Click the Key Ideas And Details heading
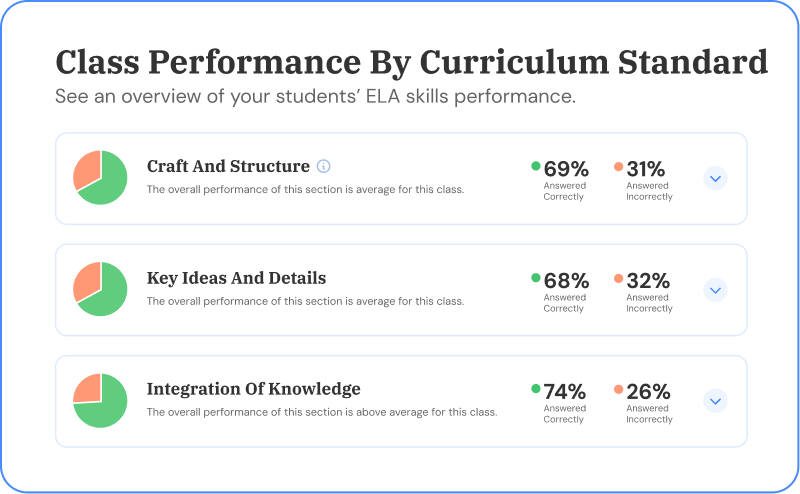The width and height of the screenshot is (800, 494). [x=236, y=278]
